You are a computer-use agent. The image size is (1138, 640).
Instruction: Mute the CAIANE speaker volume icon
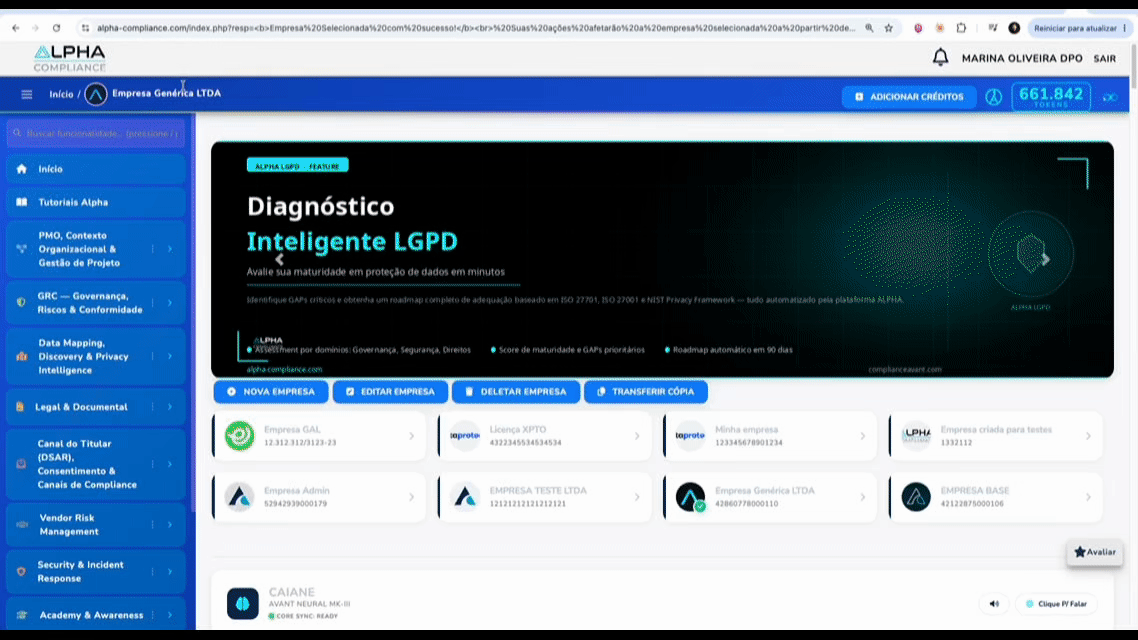click(x=994, y=604)
